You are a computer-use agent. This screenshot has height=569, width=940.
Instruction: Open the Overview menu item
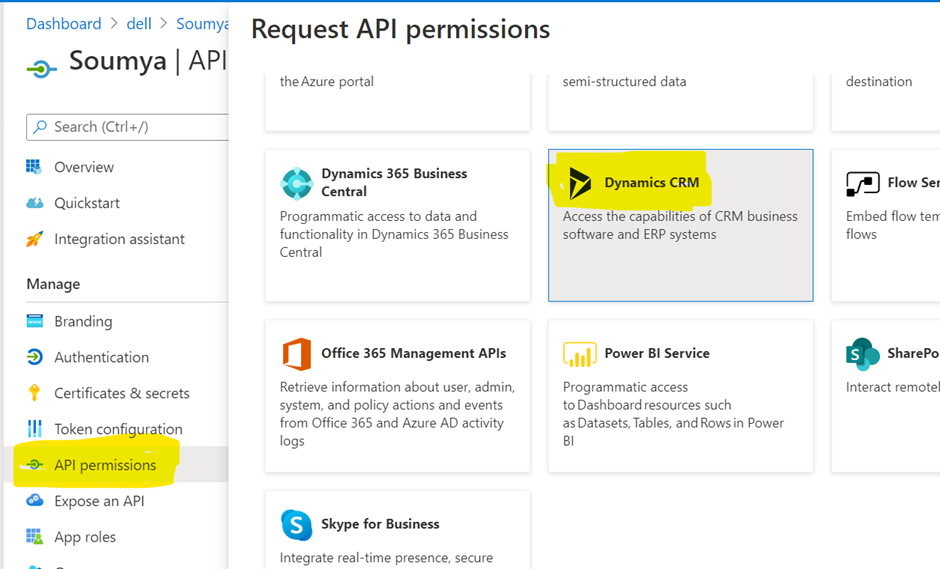pyautogui.click(x=84, y=167)
